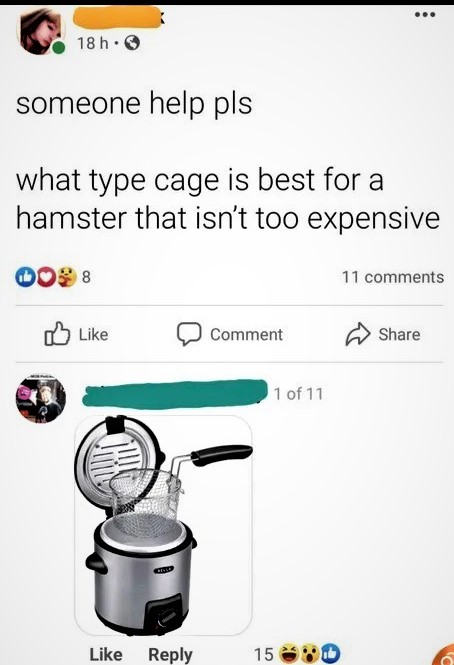
Task: Click the care hug reaction emoji
Action: 66,277
